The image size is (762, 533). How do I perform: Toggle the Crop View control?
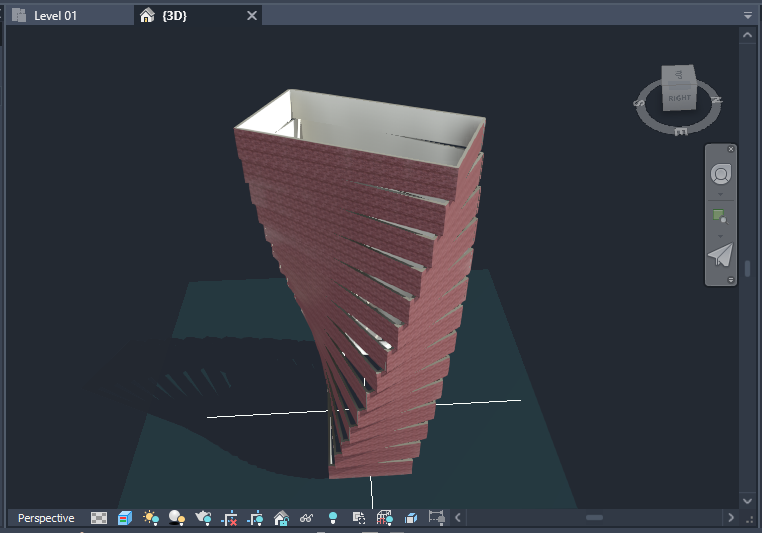tap(229, 518)
